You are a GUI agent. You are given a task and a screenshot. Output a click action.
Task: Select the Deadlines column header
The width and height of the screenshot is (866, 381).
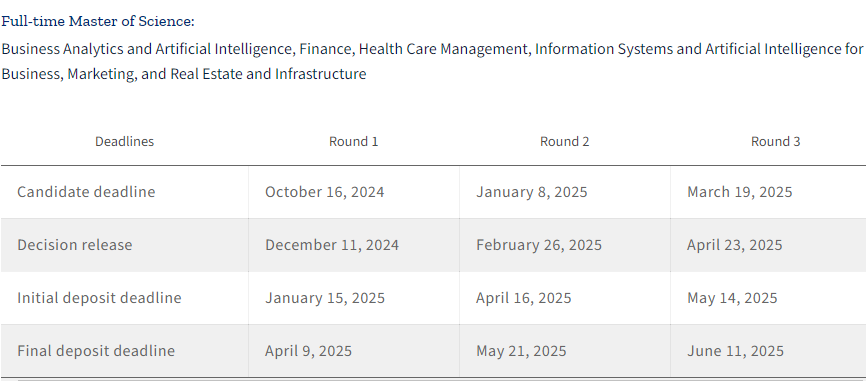point(124,141)
